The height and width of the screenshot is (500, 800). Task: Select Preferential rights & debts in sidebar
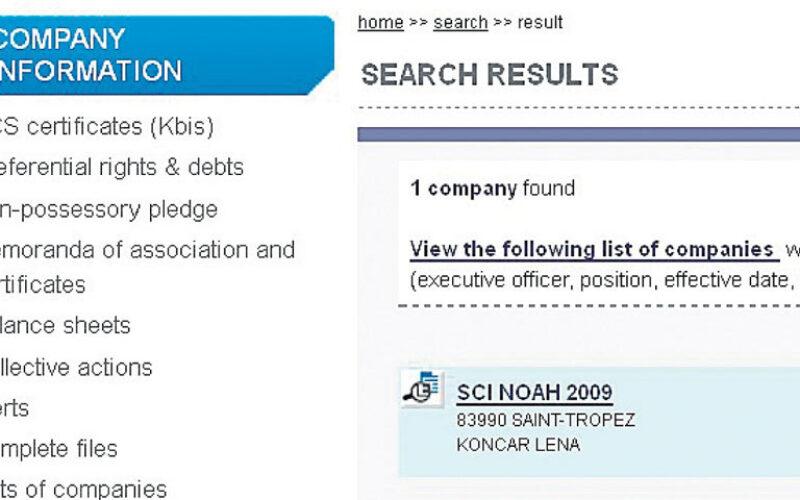coord(121,167)
